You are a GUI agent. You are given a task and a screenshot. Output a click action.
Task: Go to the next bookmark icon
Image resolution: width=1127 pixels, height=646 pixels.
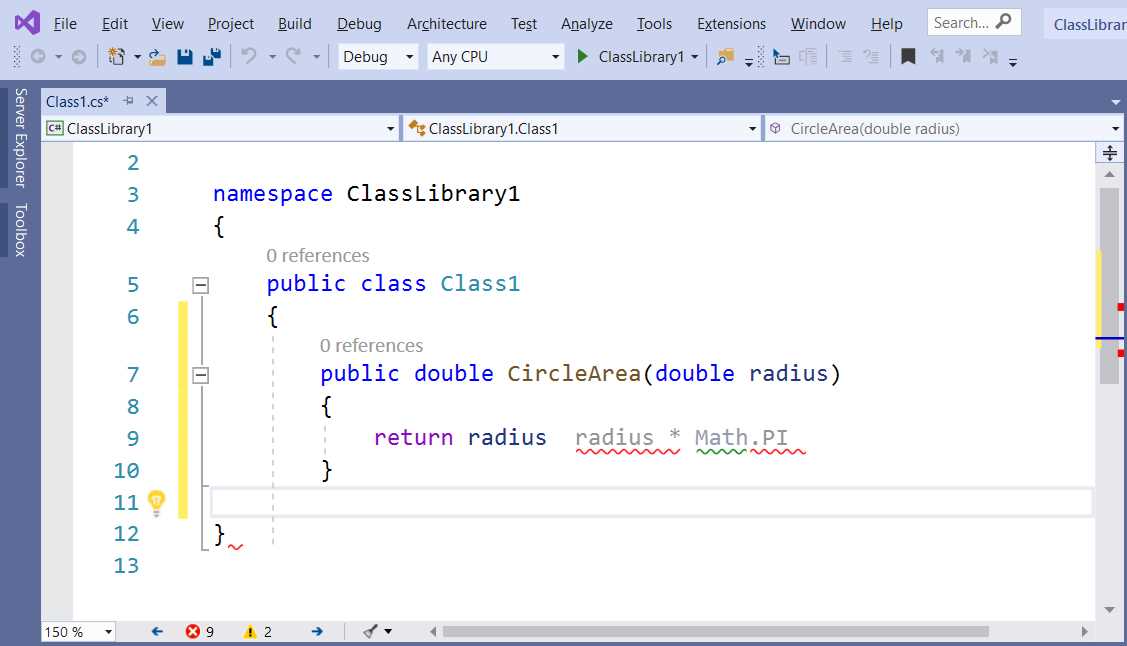(x=963, y=56)
